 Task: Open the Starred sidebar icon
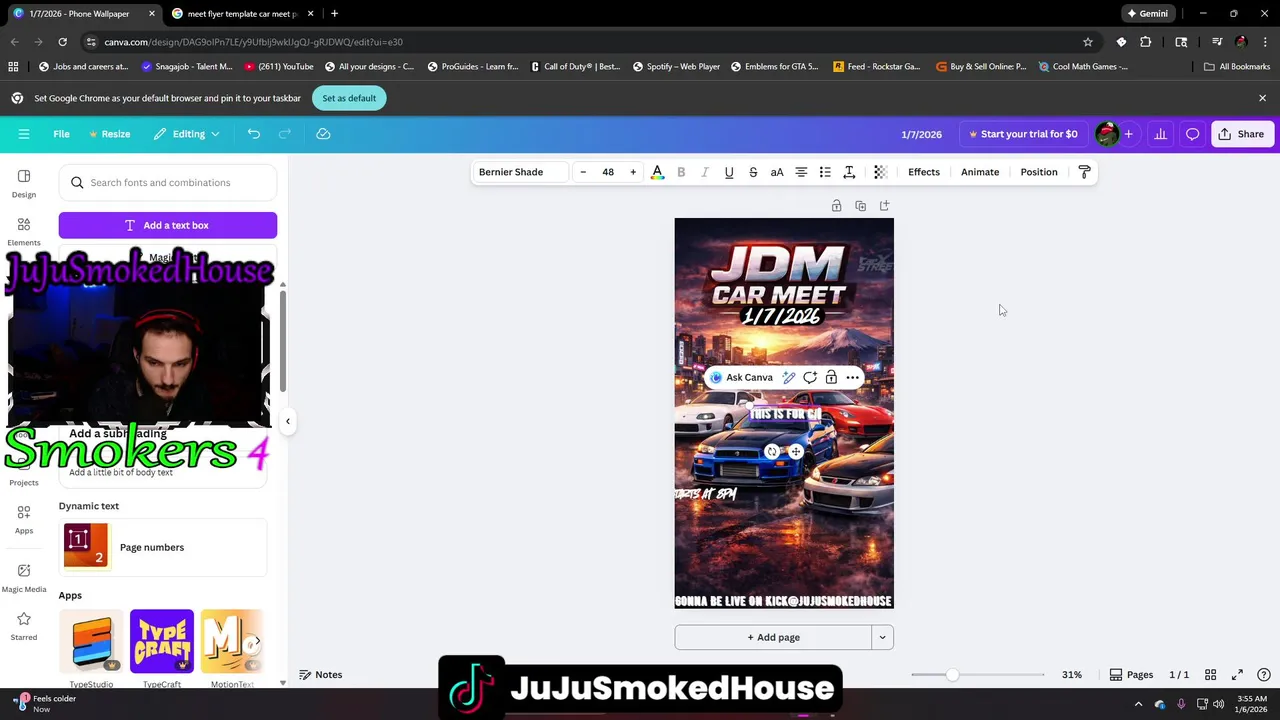point(24,626)
